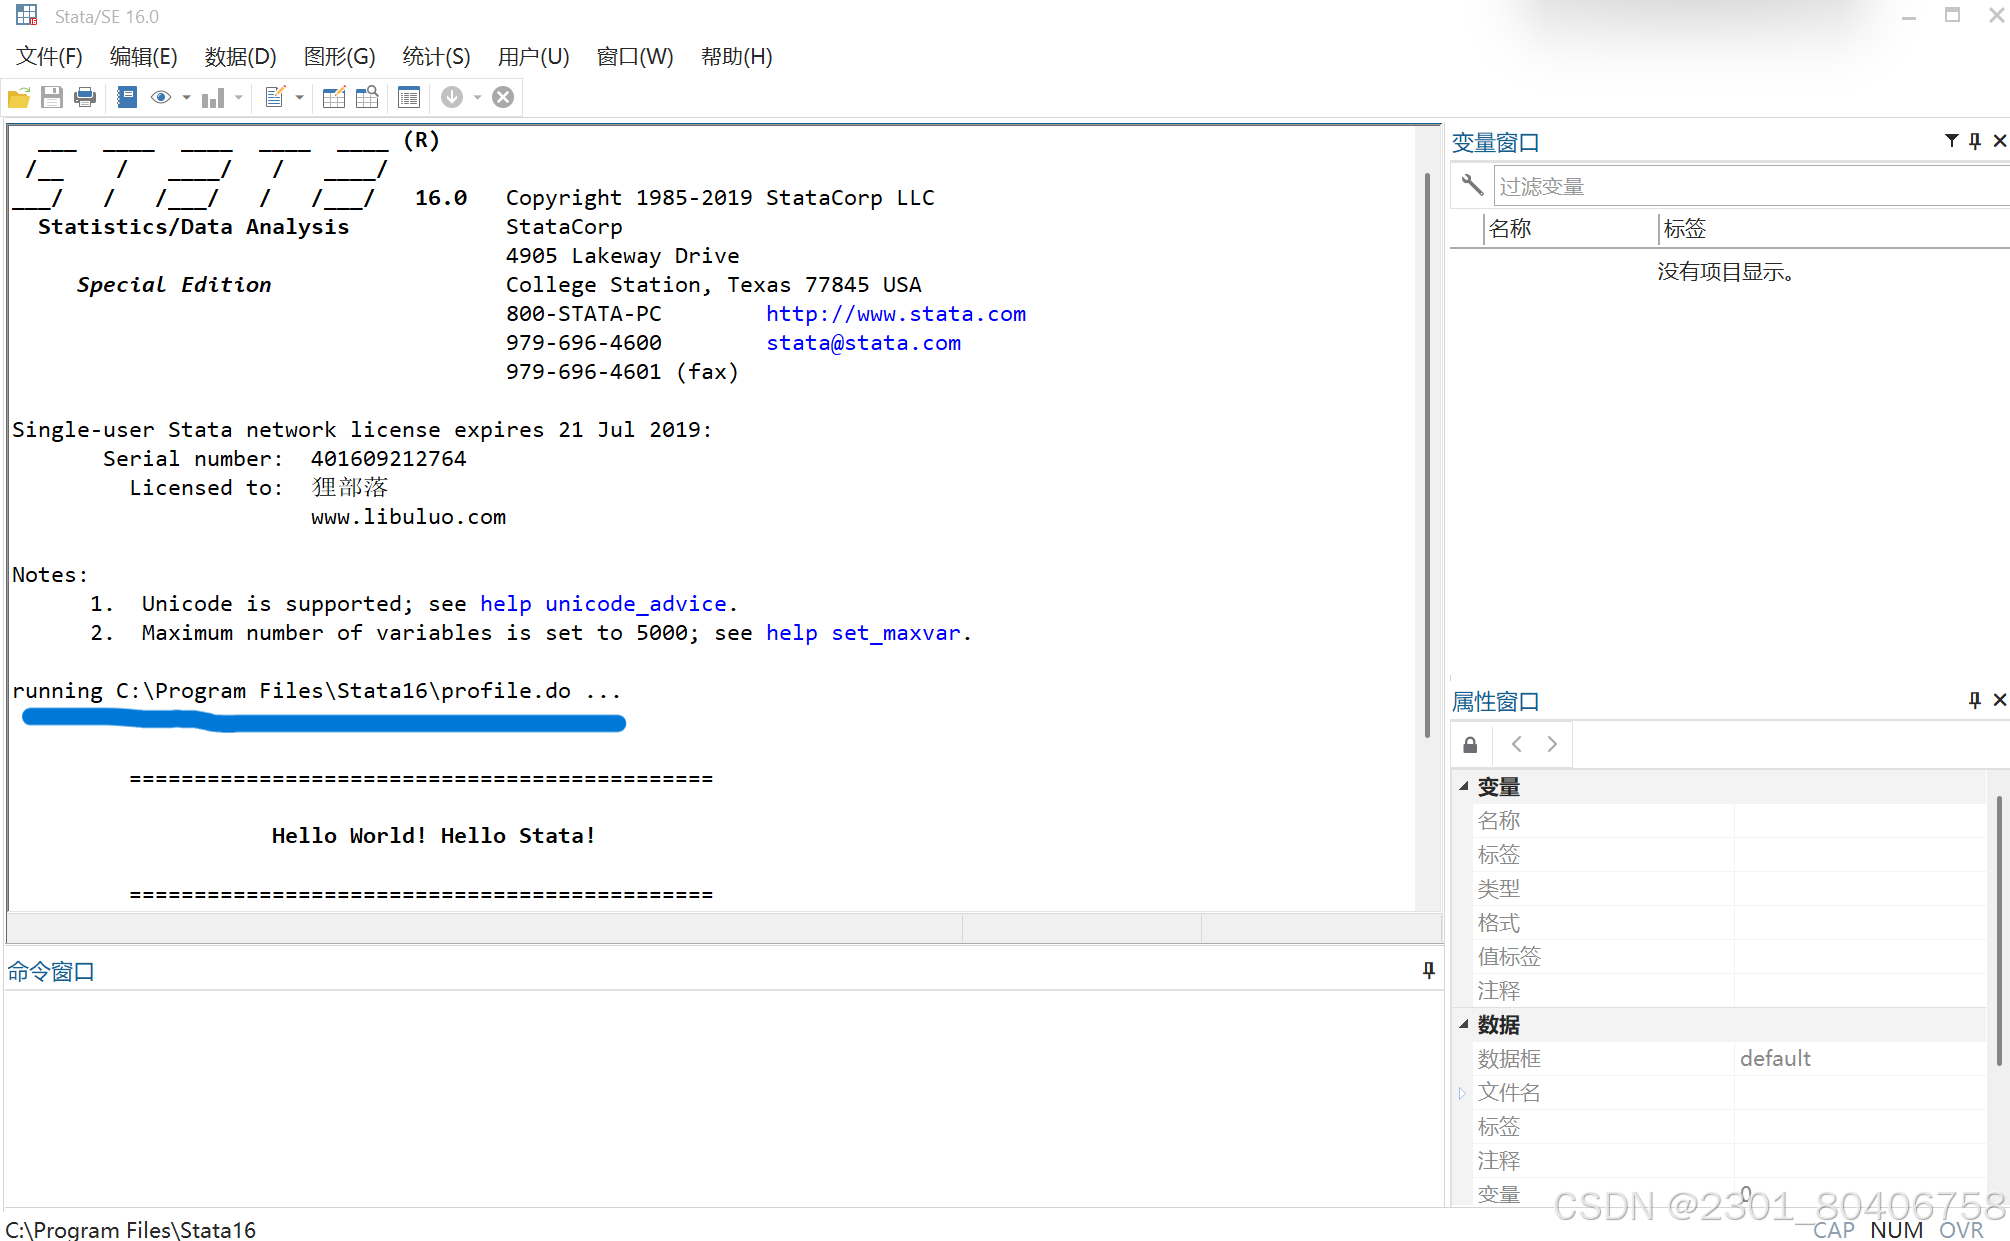Expand the 文件名 property row
The image size is (2010, 1241).
click(x=1462, y=1093)
